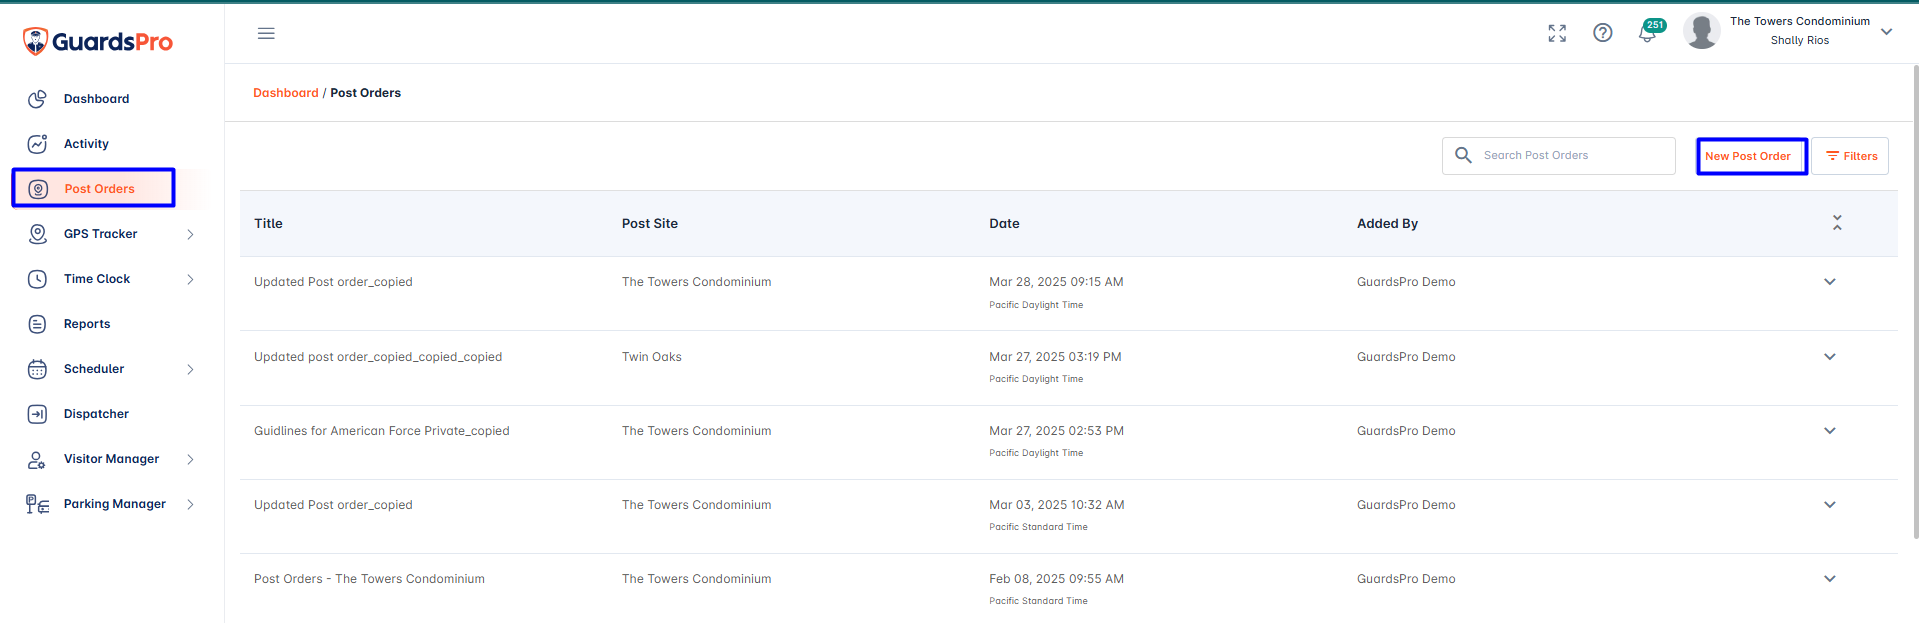The width and height of the screenshot is (1919, 623).
Task: Follow the Dashboard breadcrumb link
Action: (x=286, y=93)
